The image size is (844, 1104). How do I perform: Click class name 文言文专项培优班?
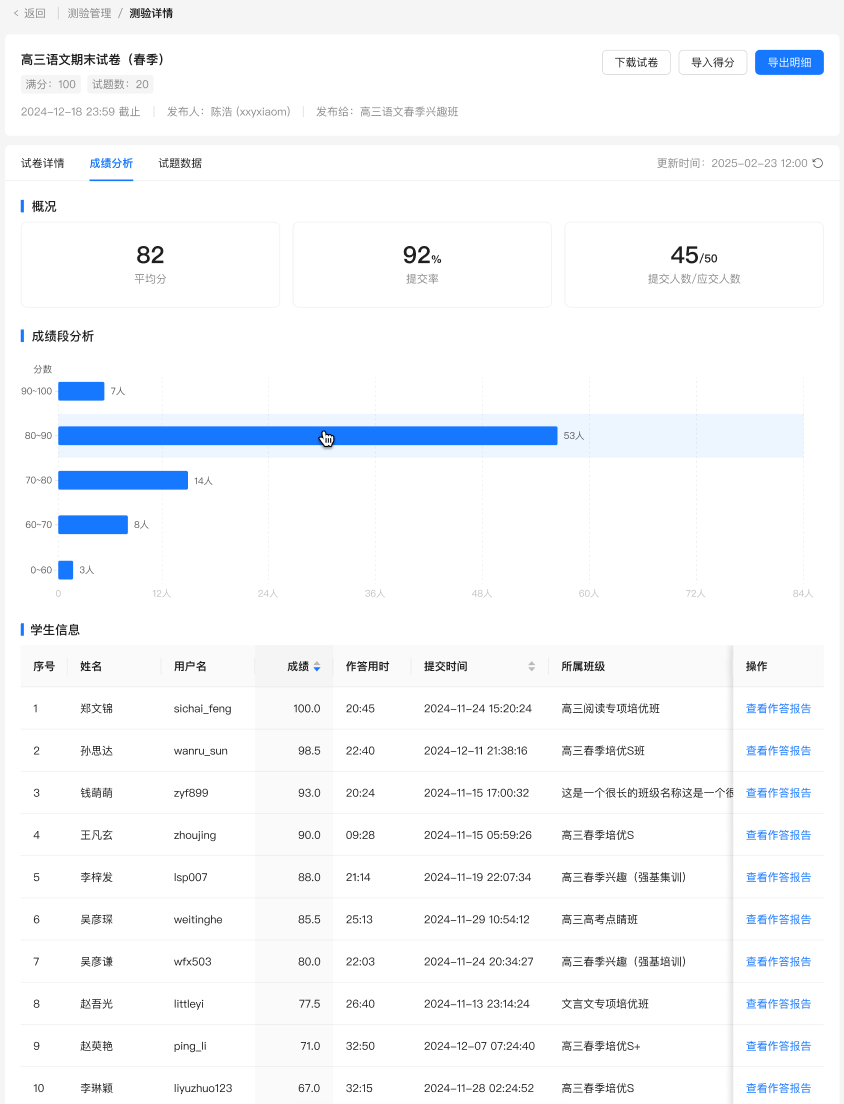(605, 1004)
